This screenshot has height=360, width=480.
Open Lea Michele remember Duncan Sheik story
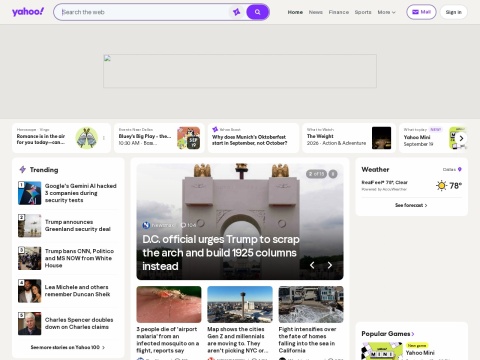[x=77, y=291]
